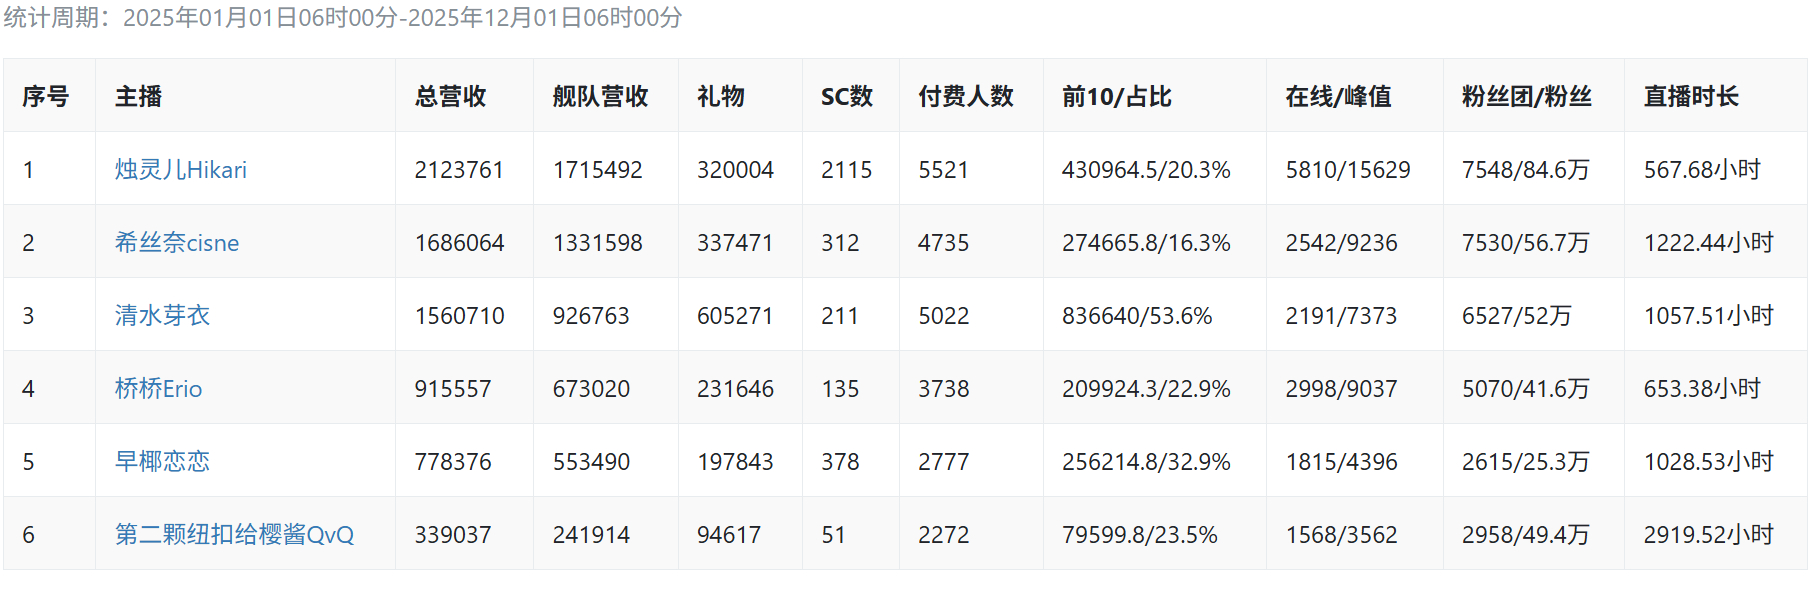
Task: Click the 在线/峰值 column header
Action: (x=1338, y=97)
